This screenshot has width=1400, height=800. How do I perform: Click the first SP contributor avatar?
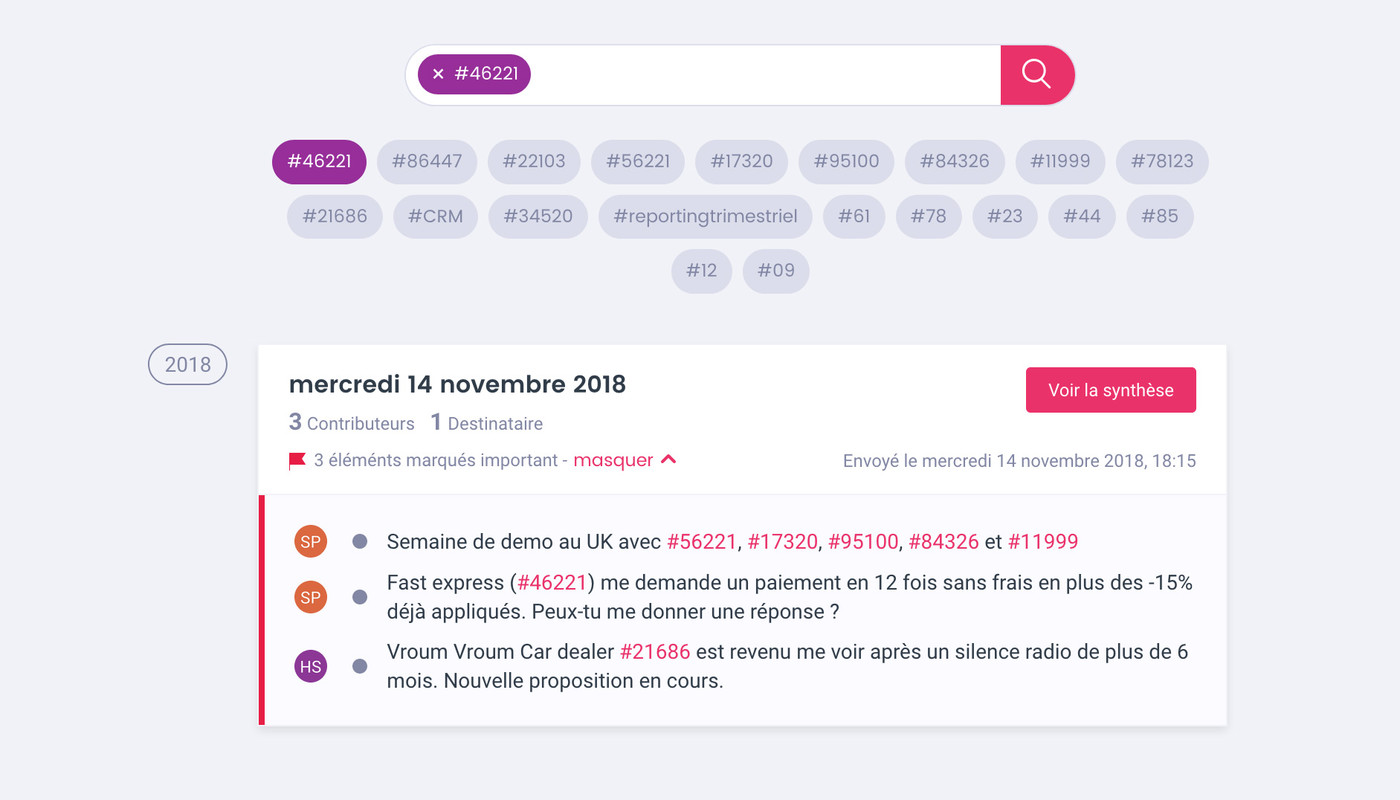click(311, 541)
